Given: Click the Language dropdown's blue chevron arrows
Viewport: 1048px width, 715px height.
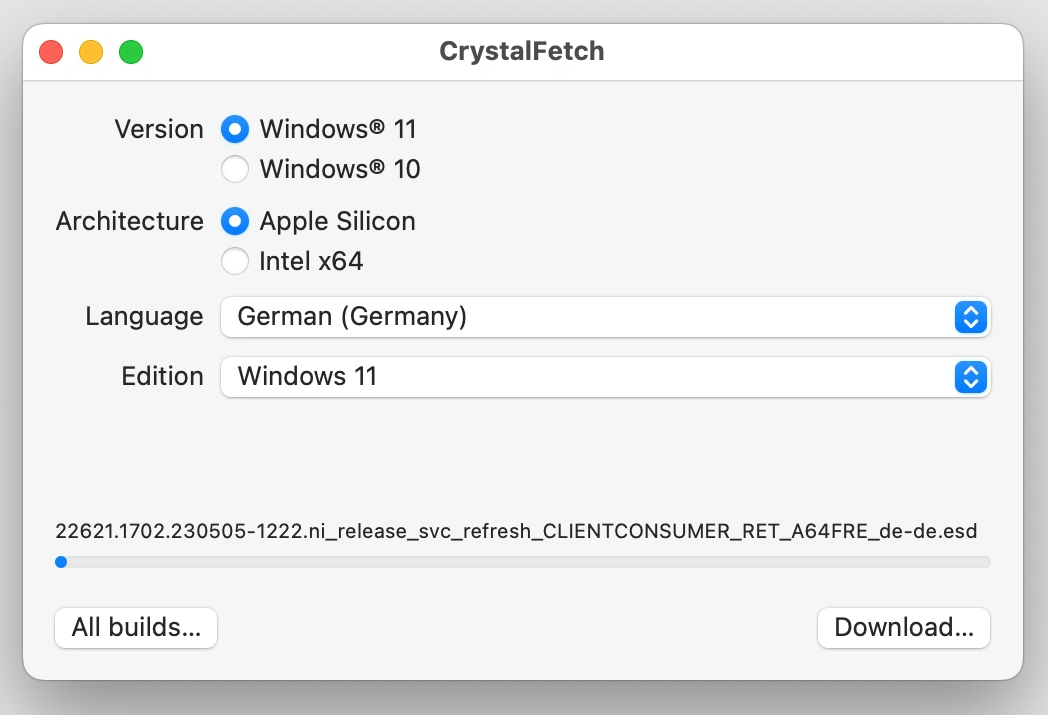Looking at the screenshot, I should pyautogui.click(x=971, y=317).
